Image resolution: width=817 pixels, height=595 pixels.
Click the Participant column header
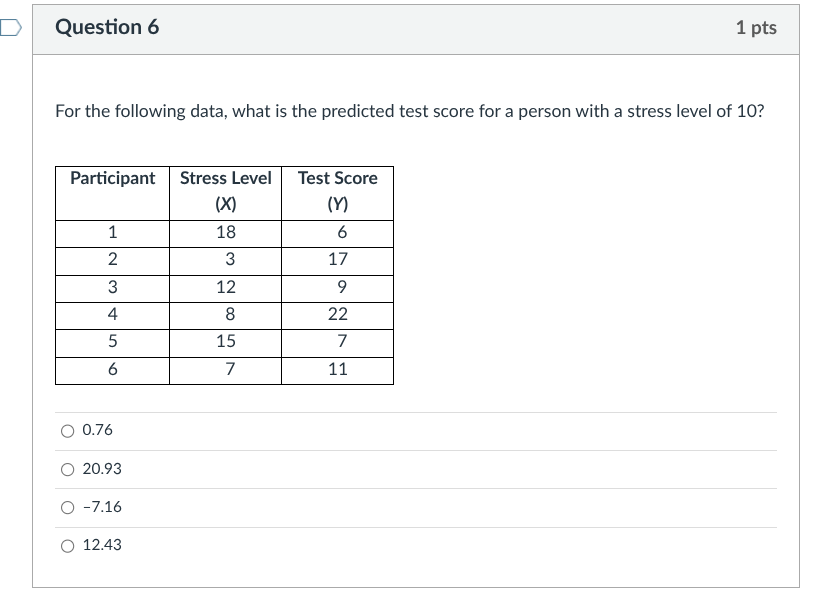pyautogui.click(x=111, y=179)
